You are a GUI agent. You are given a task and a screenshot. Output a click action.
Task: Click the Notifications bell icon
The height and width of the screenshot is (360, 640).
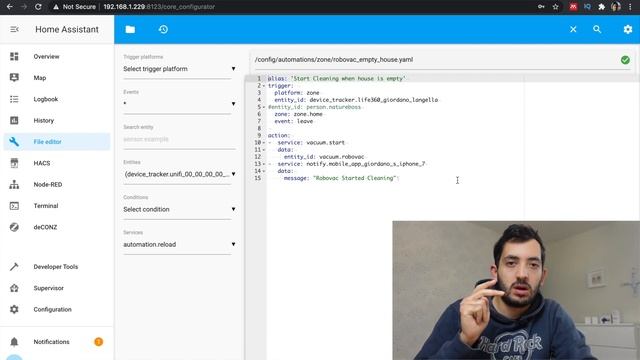click(x=14, y=342)
